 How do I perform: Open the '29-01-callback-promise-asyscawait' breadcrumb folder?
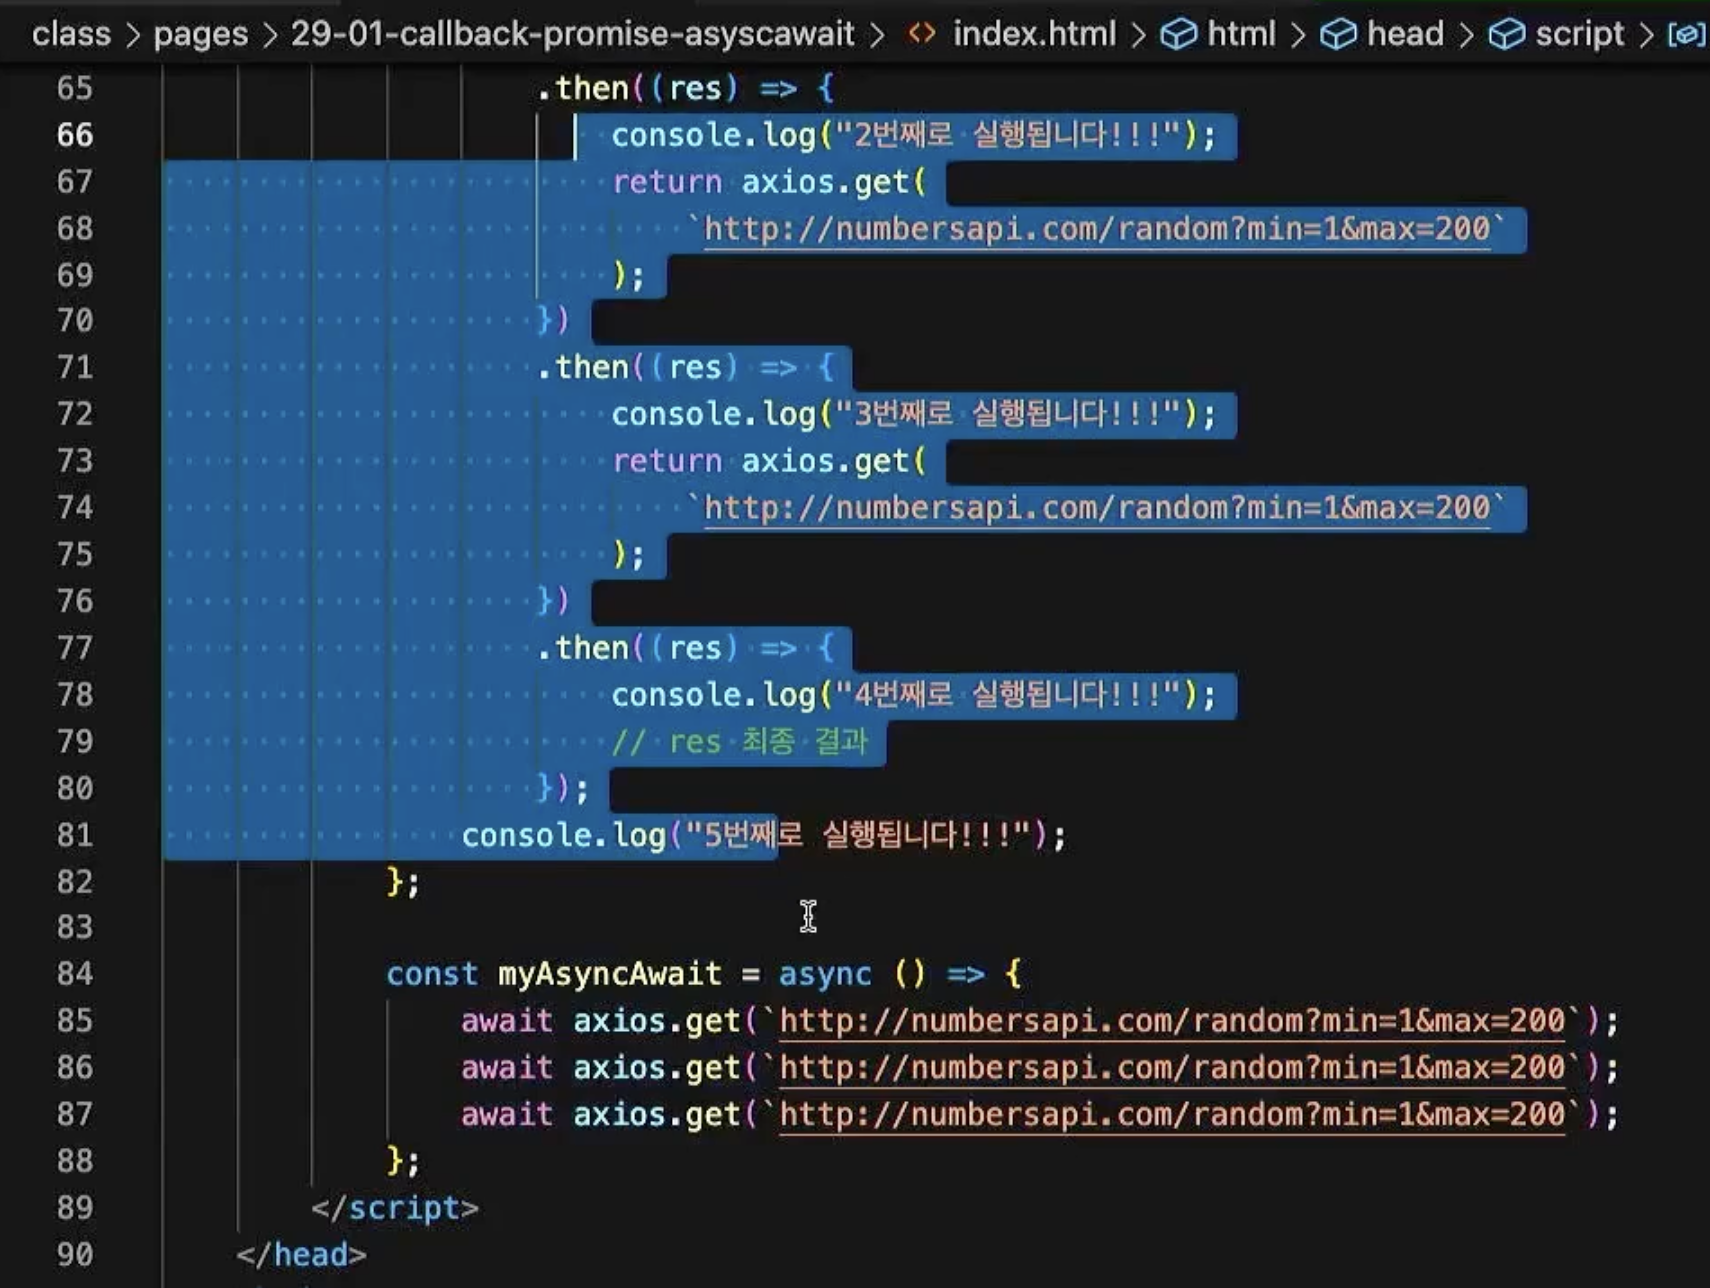572,34
